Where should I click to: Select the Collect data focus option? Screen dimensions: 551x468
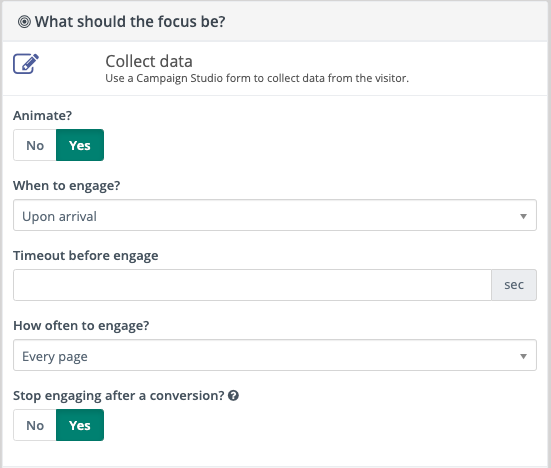click(x=275, y=69)
